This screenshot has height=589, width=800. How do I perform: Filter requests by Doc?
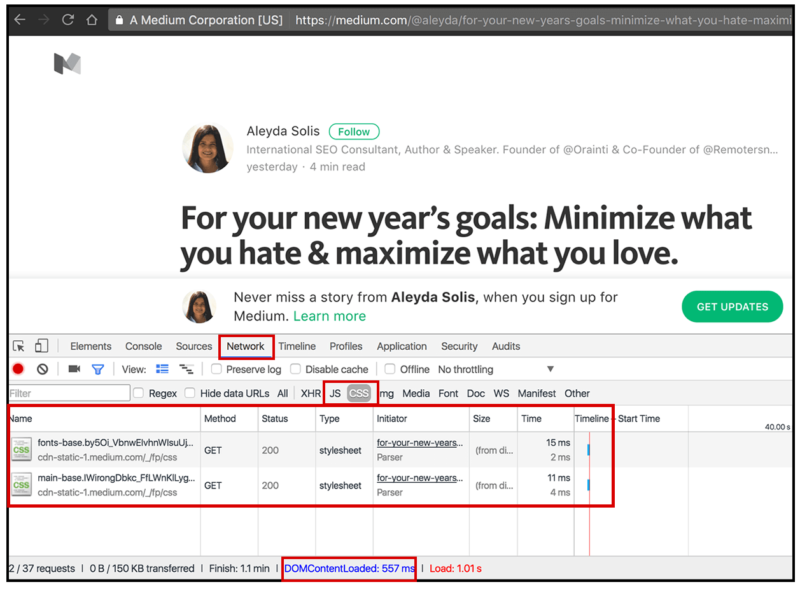pyautogui.click(x=476, y=393)
